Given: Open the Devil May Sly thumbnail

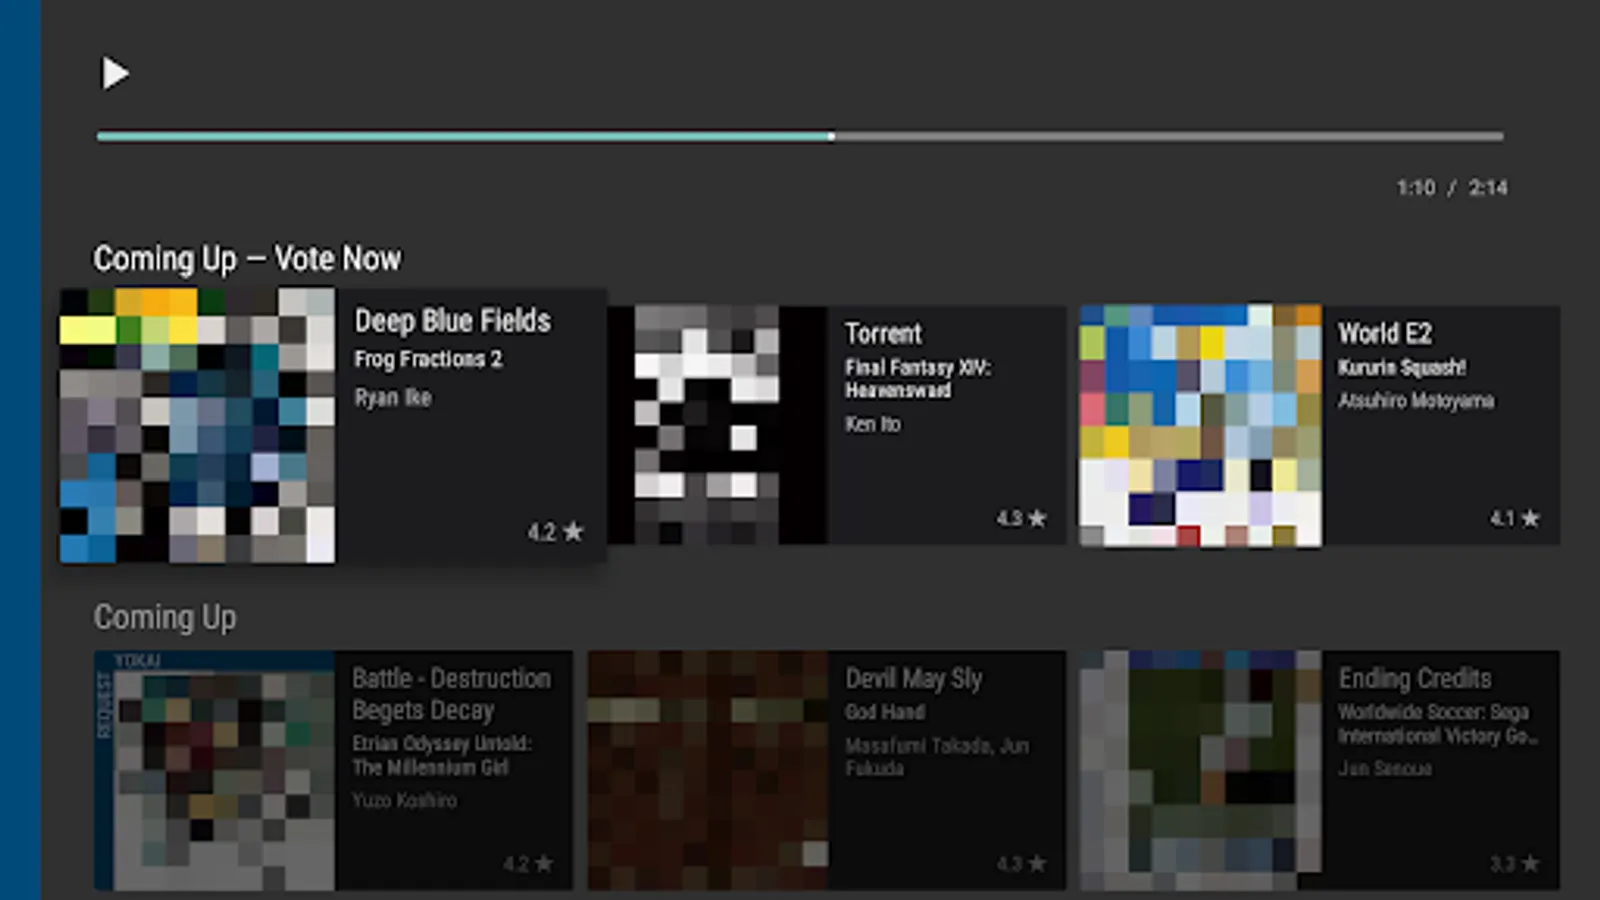Looking at the screenshot, I should [x=708, y=770].
